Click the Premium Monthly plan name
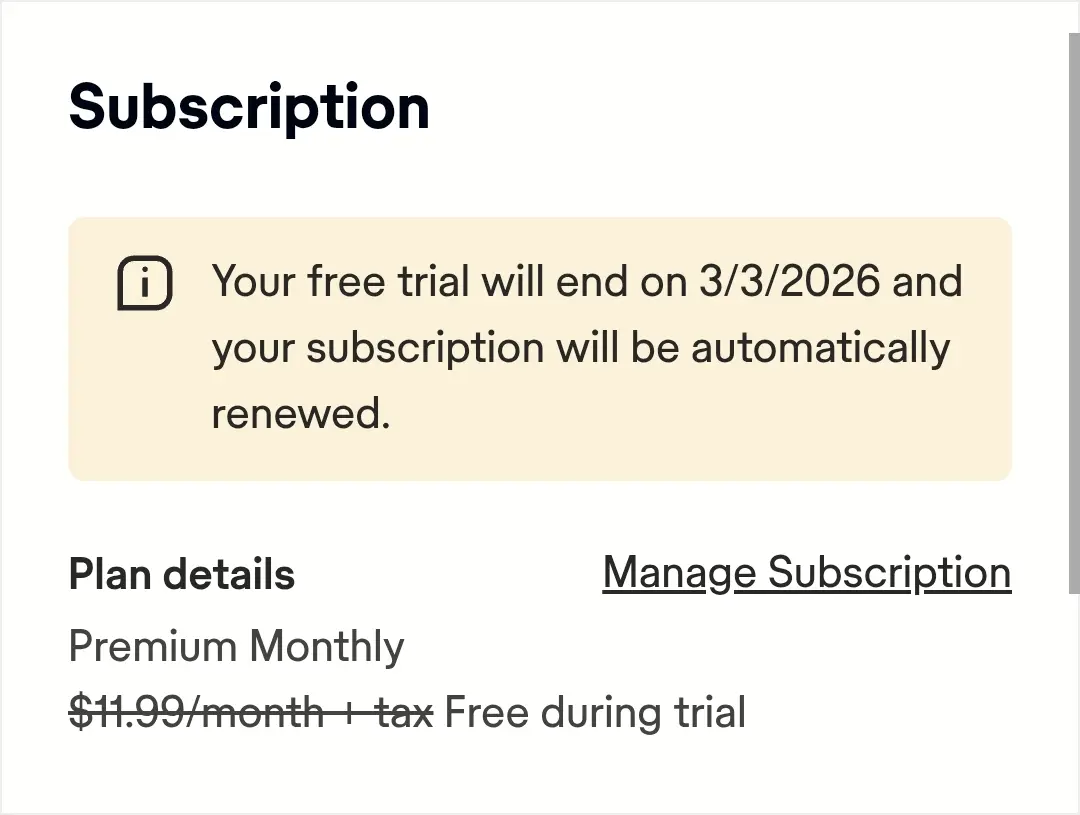 pos(236,646)
